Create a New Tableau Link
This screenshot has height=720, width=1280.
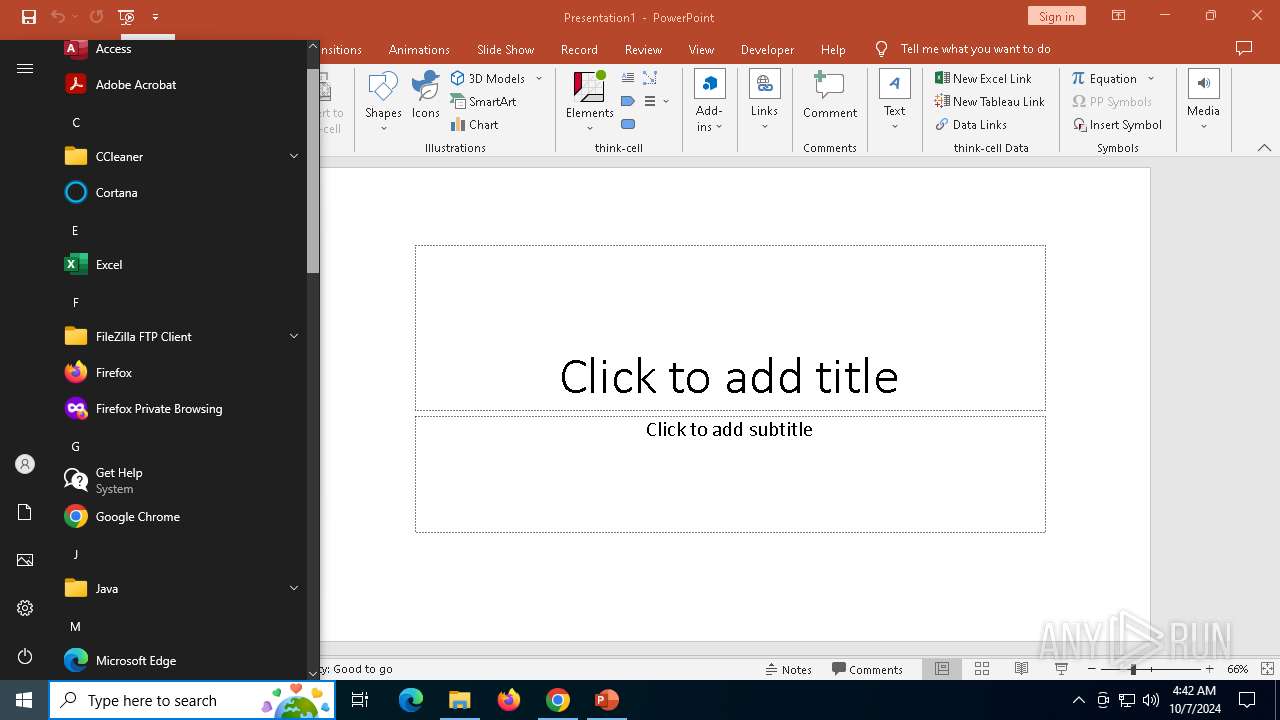tap(990, 101)
